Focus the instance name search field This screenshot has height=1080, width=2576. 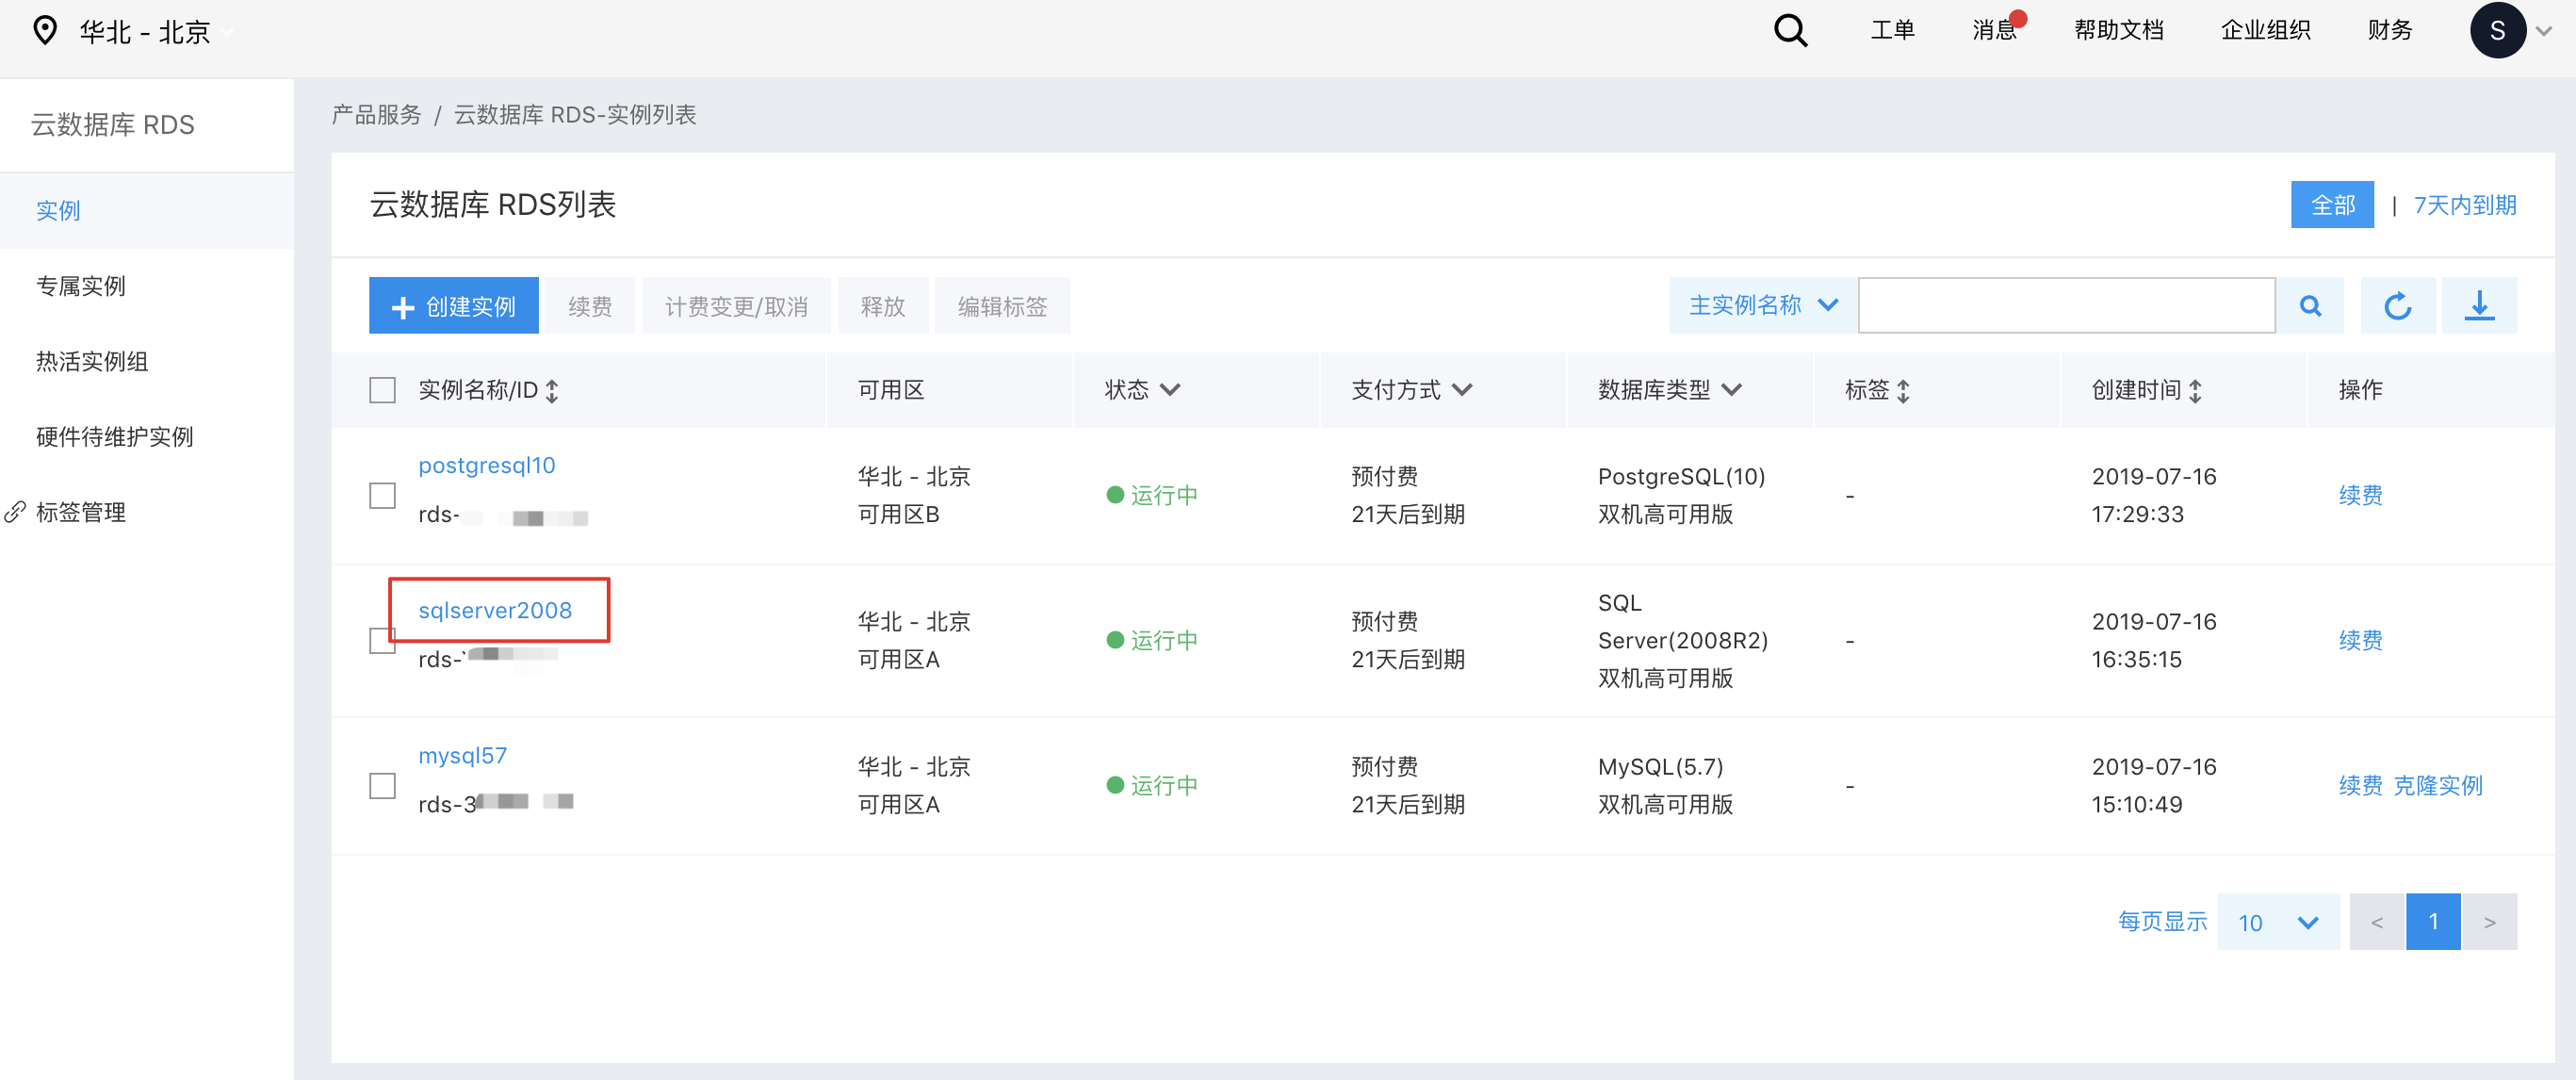[x=2066, y=306]
